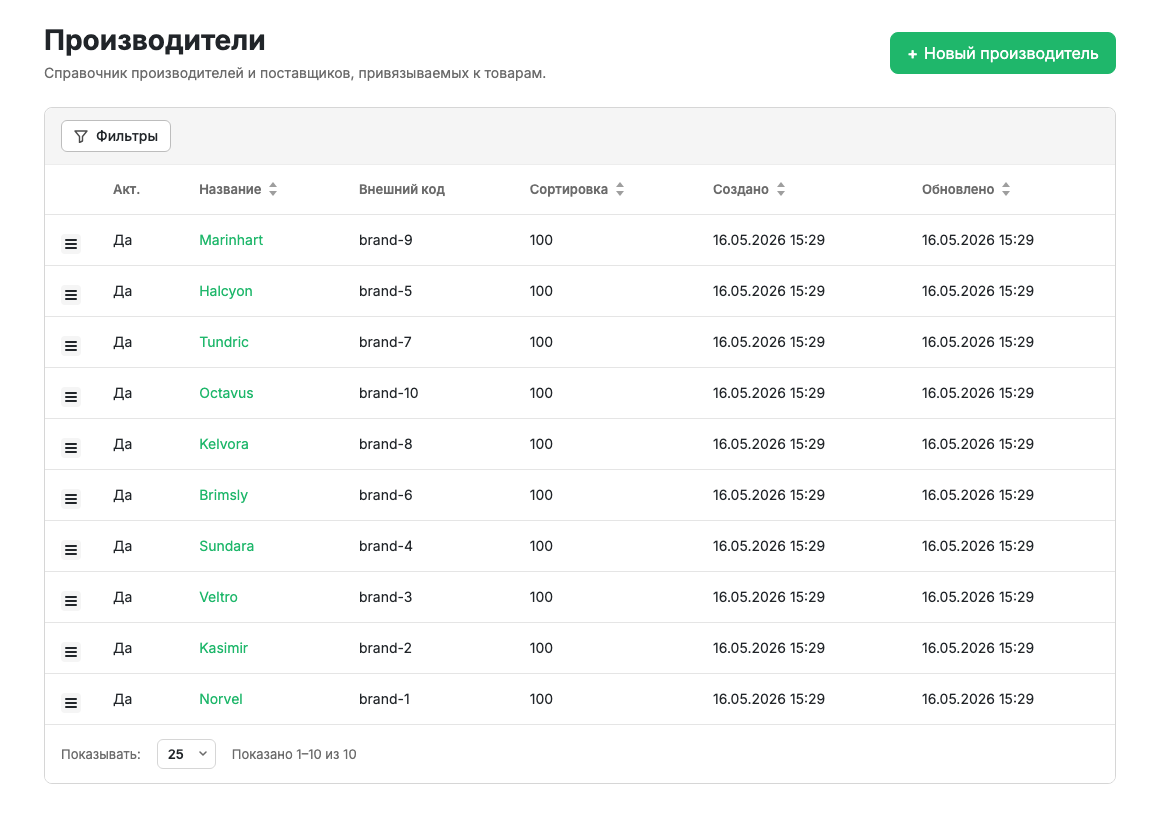Click the Показано 1–10 из 10 text
This screenshot has height=813, width=1160.
tap(294, 754)
